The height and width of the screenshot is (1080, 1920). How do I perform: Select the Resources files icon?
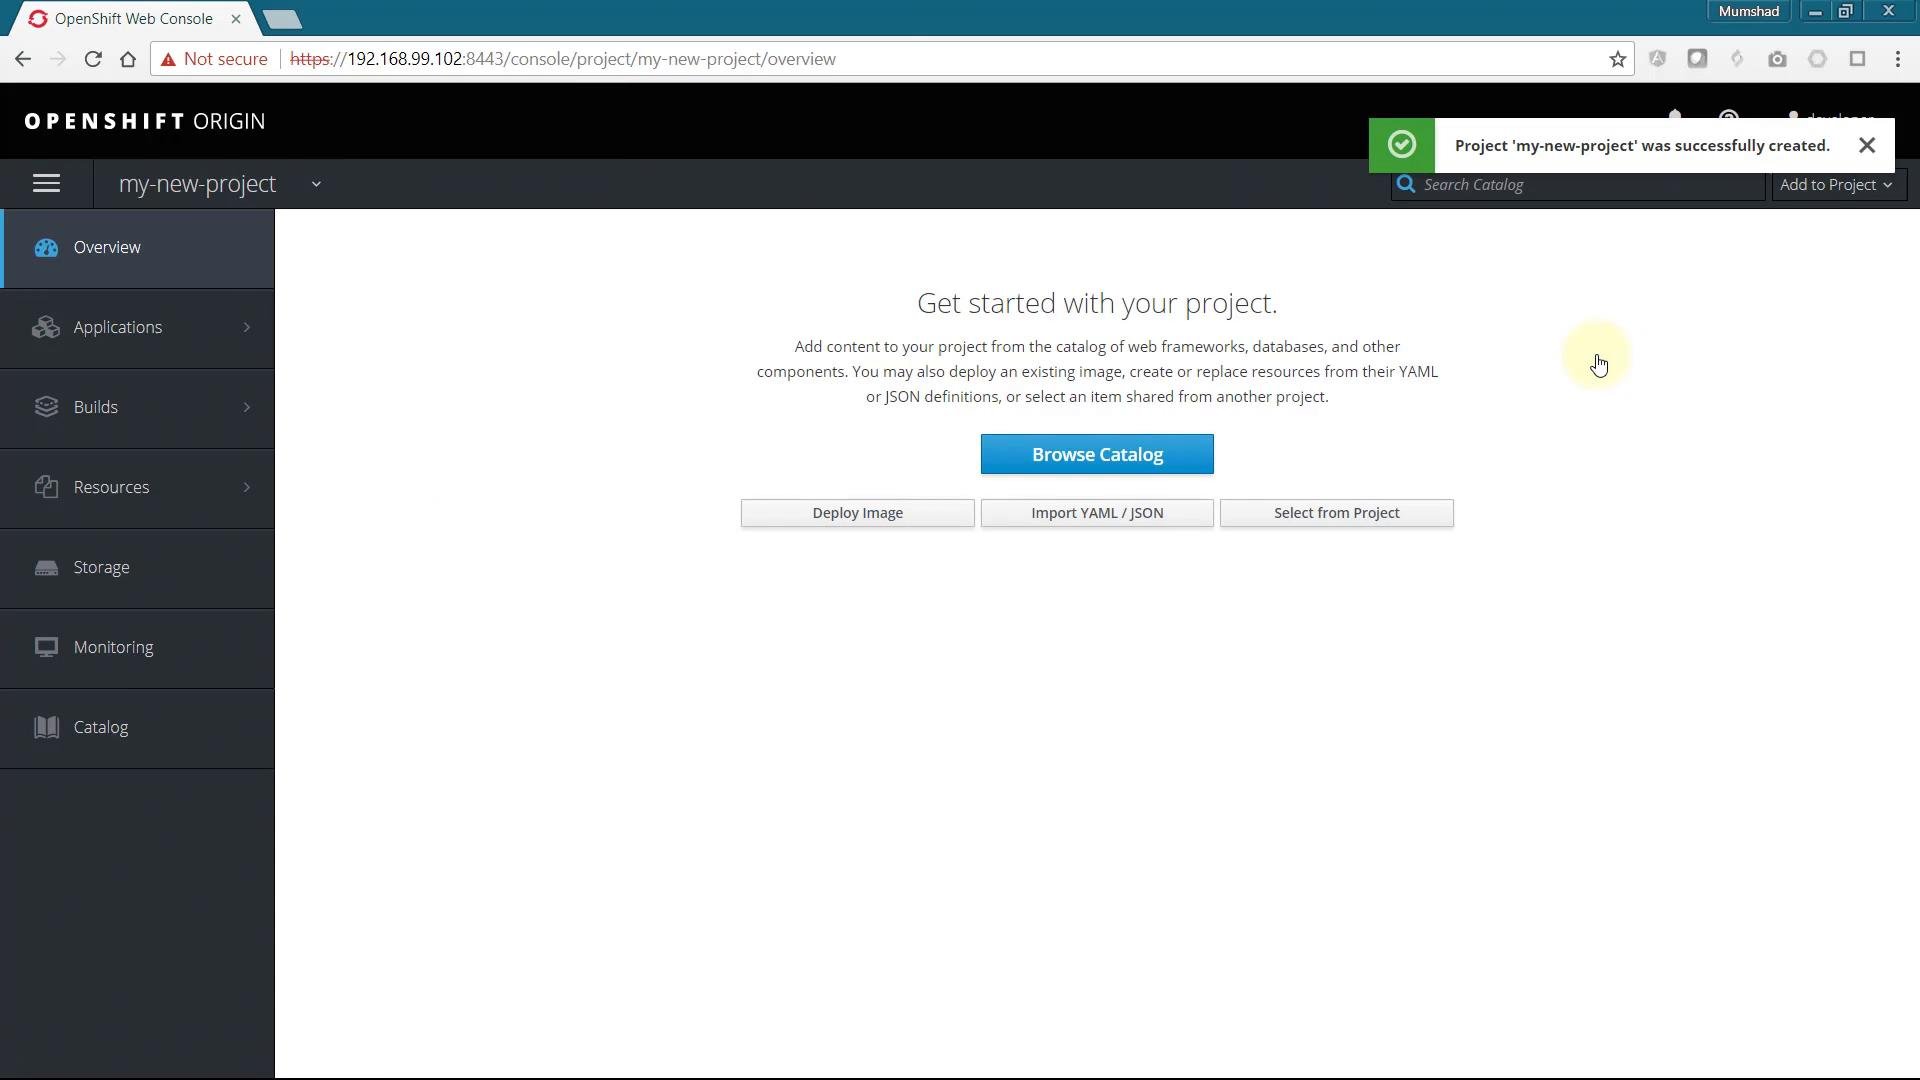click(46, 487)
